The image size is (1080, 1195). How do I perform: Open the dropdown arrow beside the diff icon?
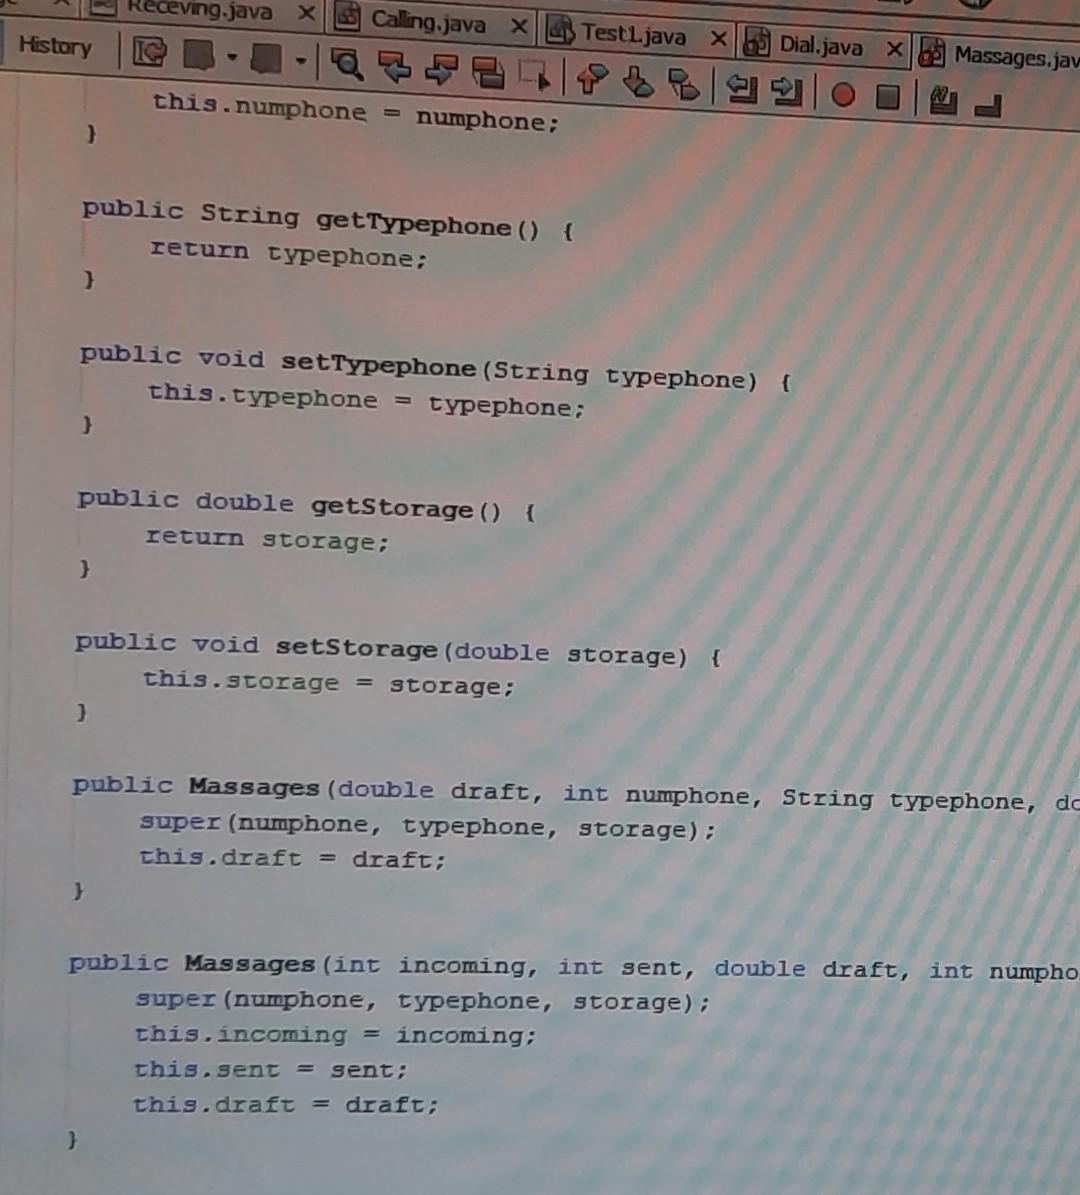302,60
